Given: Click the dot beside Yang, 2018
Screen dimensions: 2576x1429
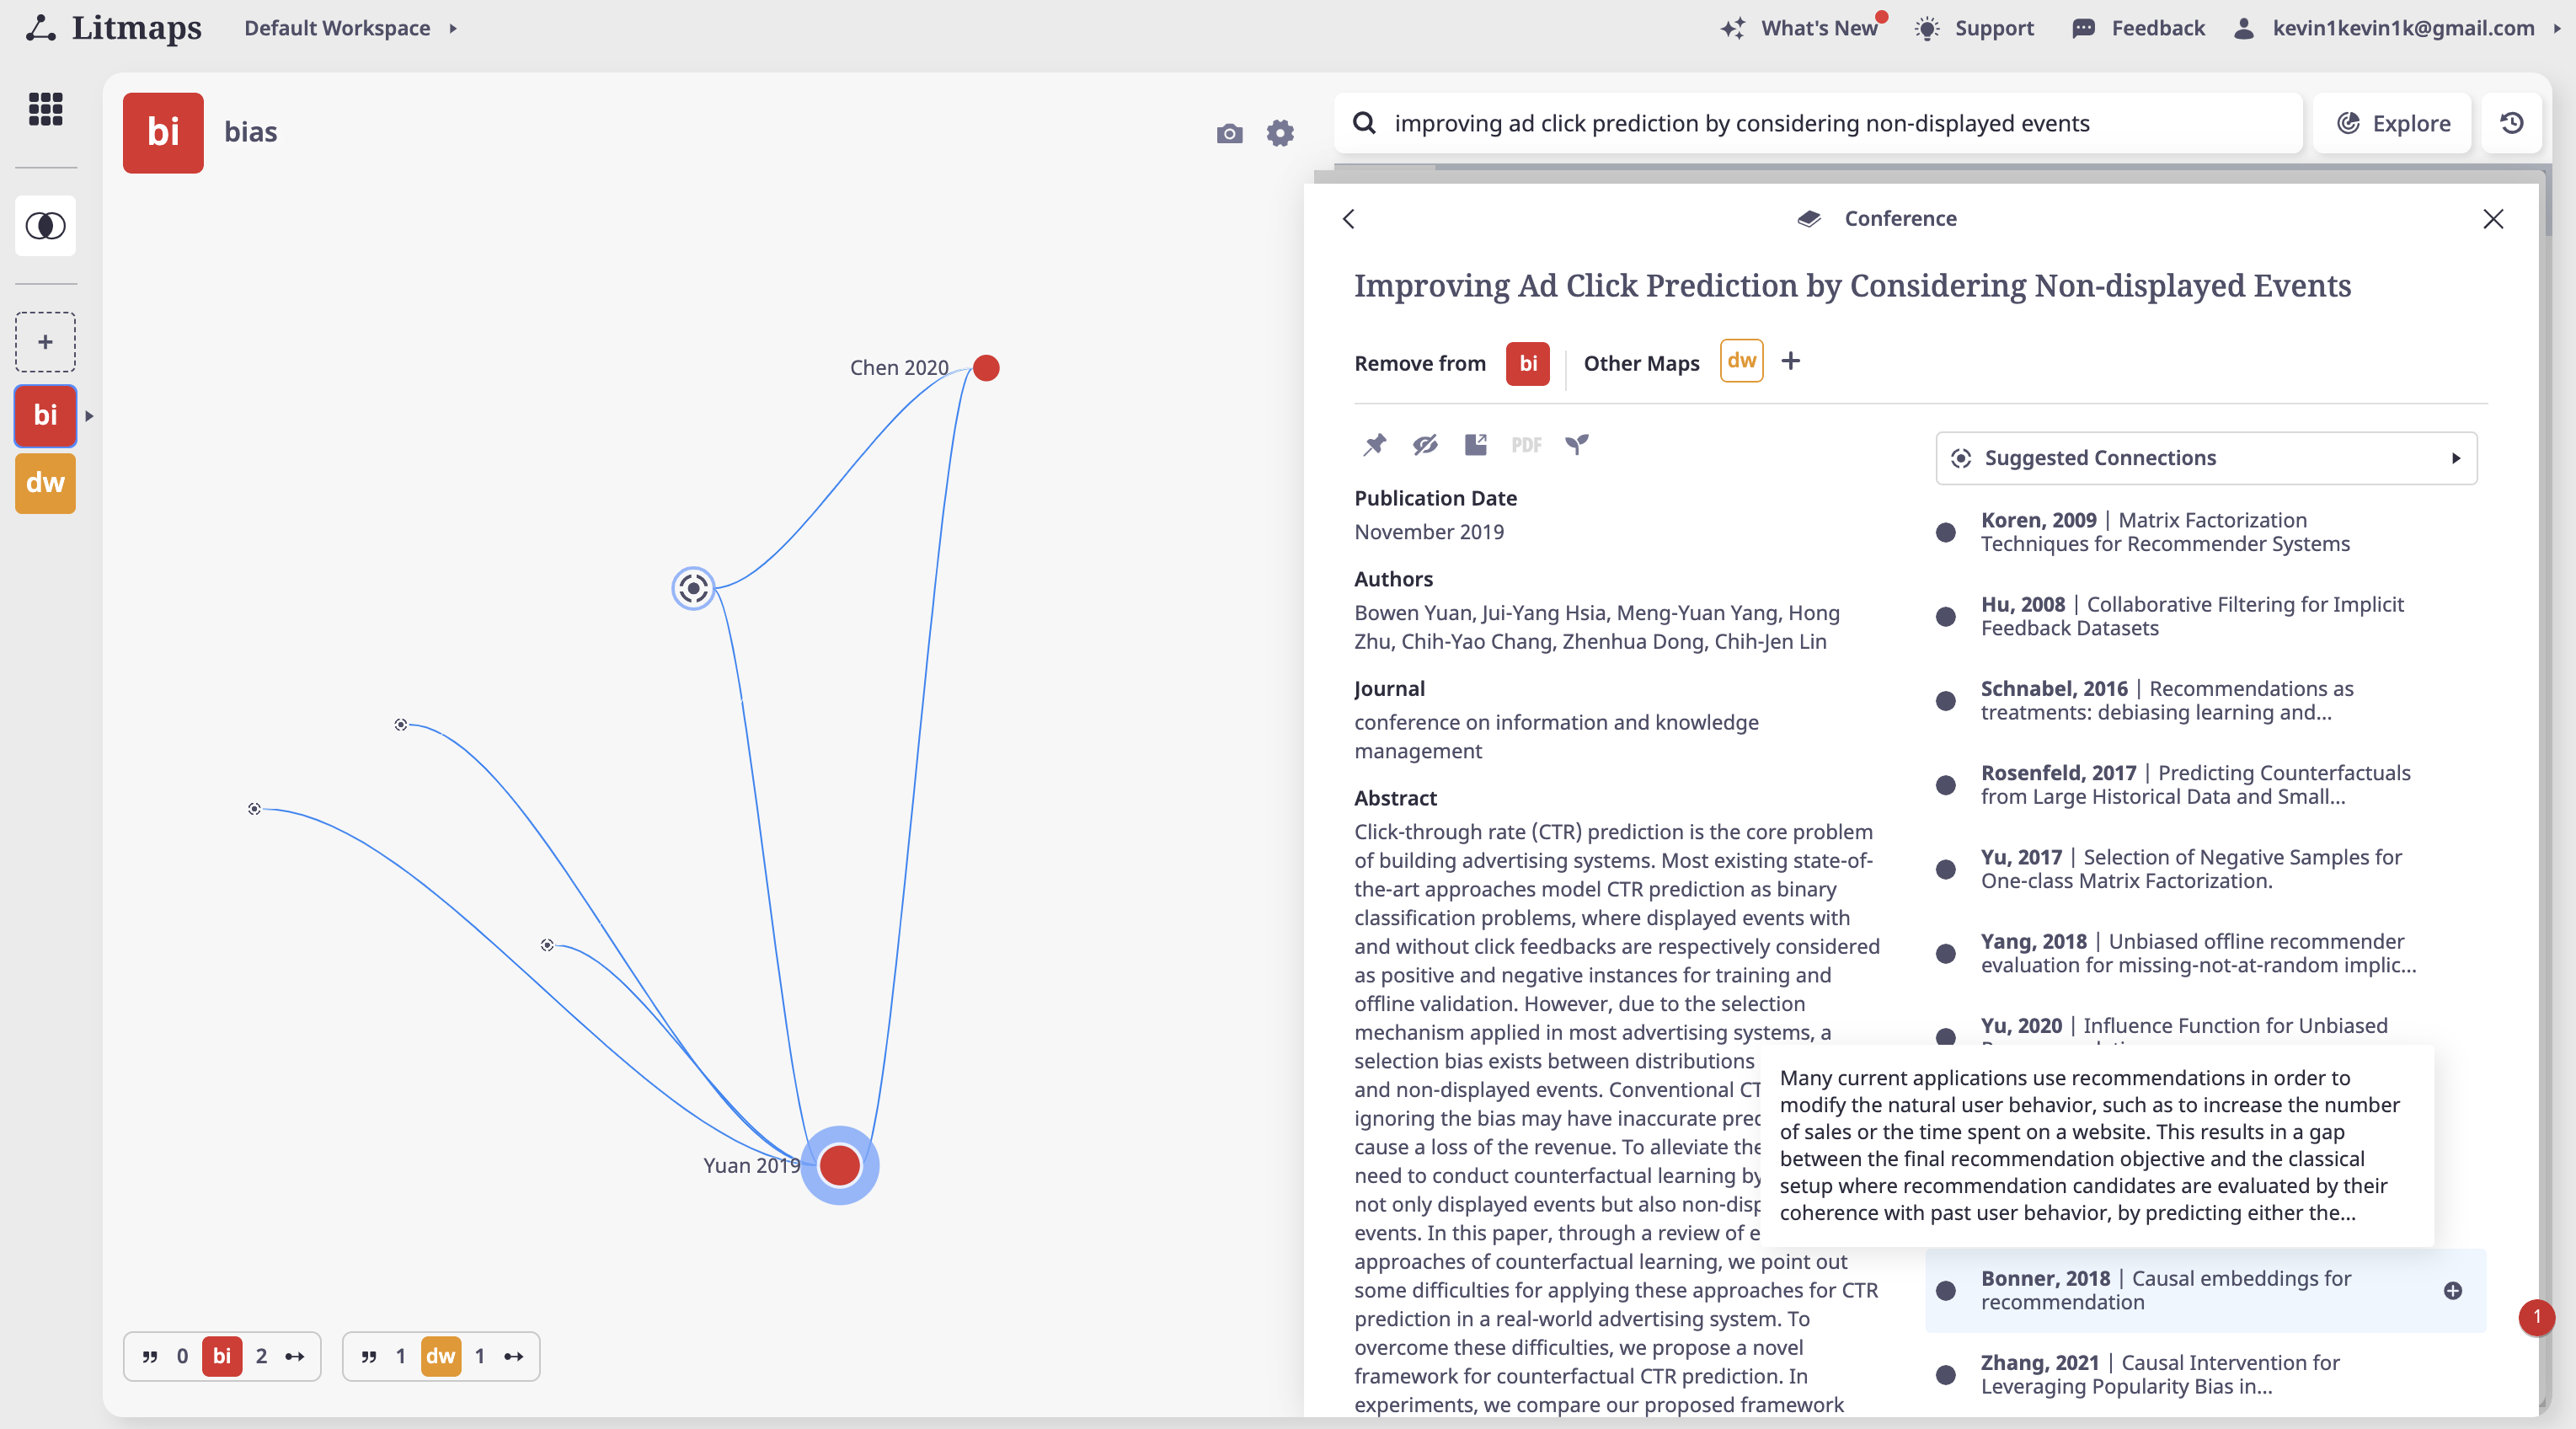Looking at the screenshot, I should 1946,954.
